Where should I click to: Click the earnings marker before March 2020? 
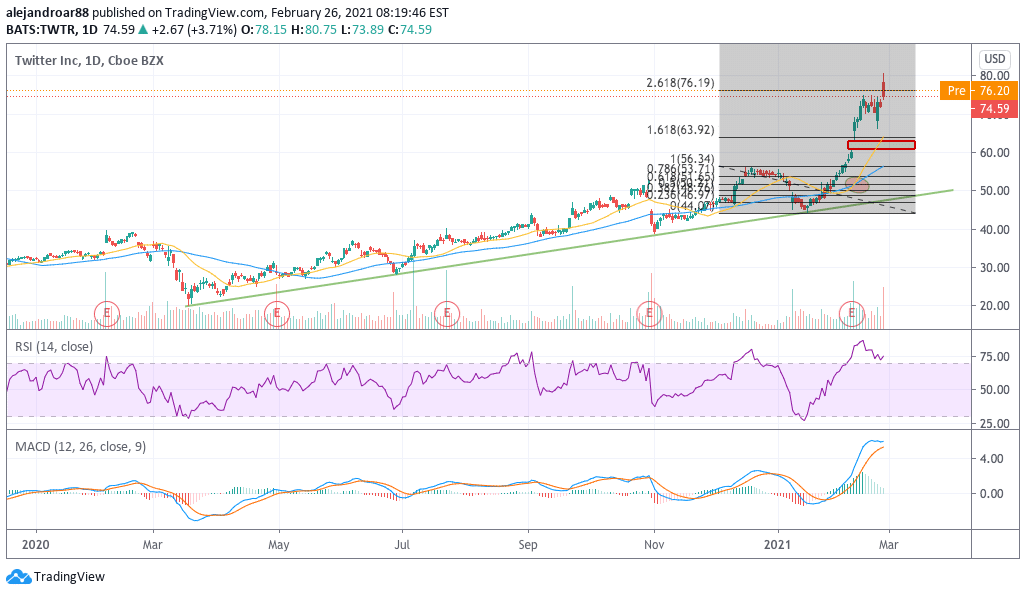107,314
